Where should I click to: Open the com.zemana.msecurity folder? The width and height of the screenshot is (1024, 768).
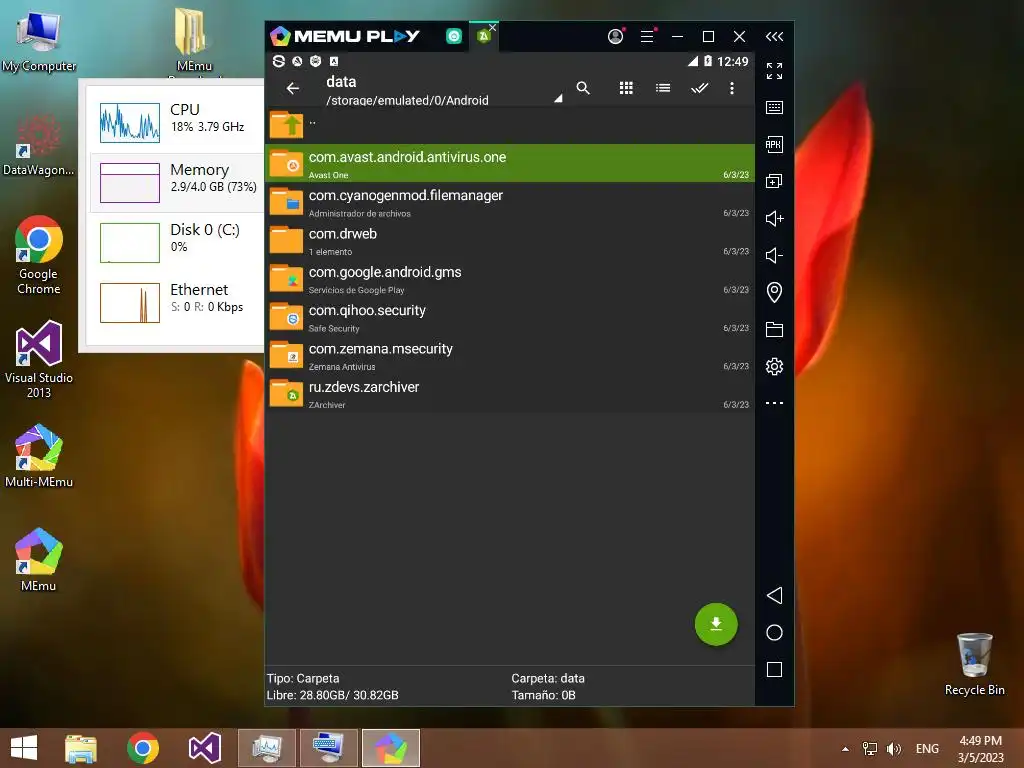pos(510,355)
